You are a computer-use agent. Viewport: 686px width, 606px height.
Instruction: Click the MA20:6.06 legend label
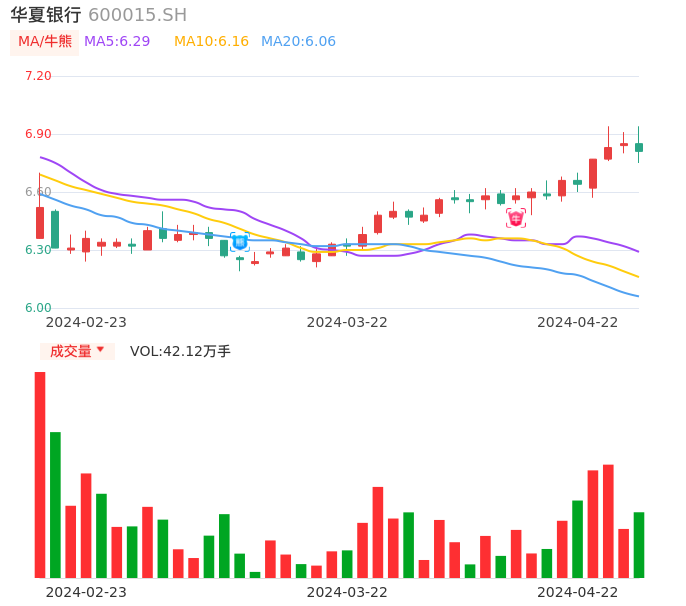click(x=298, y=42)
